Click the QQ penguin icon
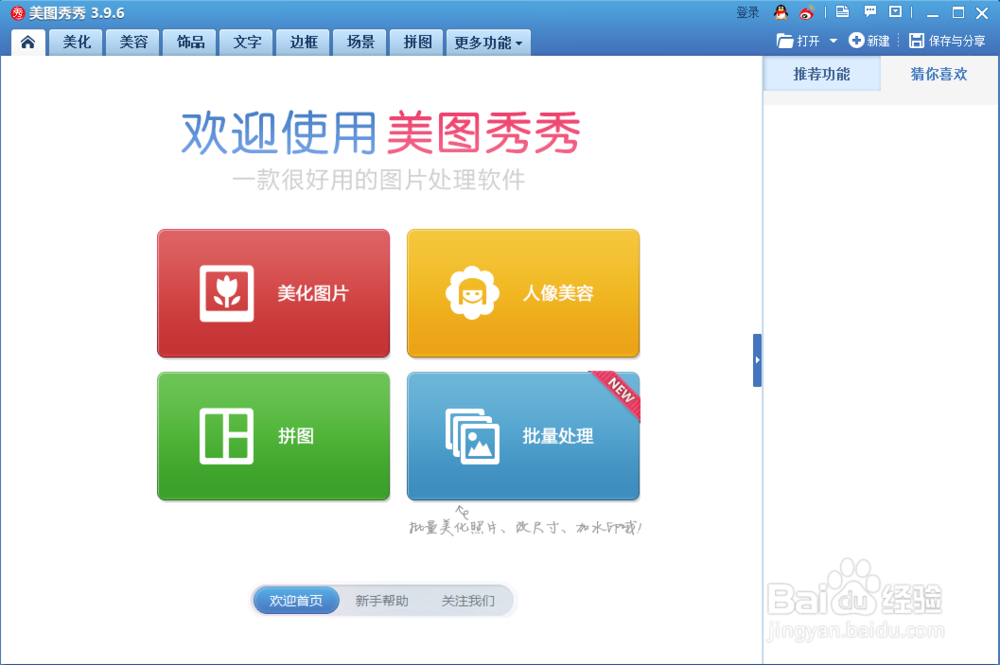The height and width of the screenshot is (665, 1000). coord(781,12)
